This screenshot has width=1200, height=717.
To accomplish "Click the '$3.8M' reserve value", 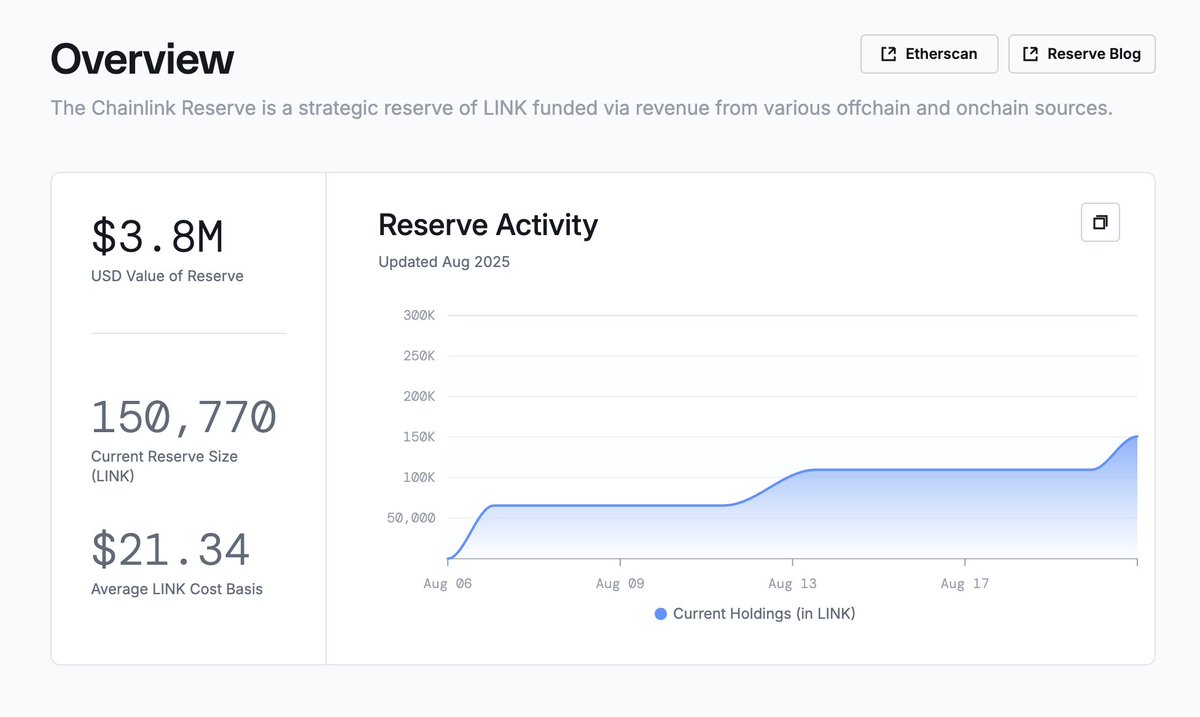I will pos(157,237).
